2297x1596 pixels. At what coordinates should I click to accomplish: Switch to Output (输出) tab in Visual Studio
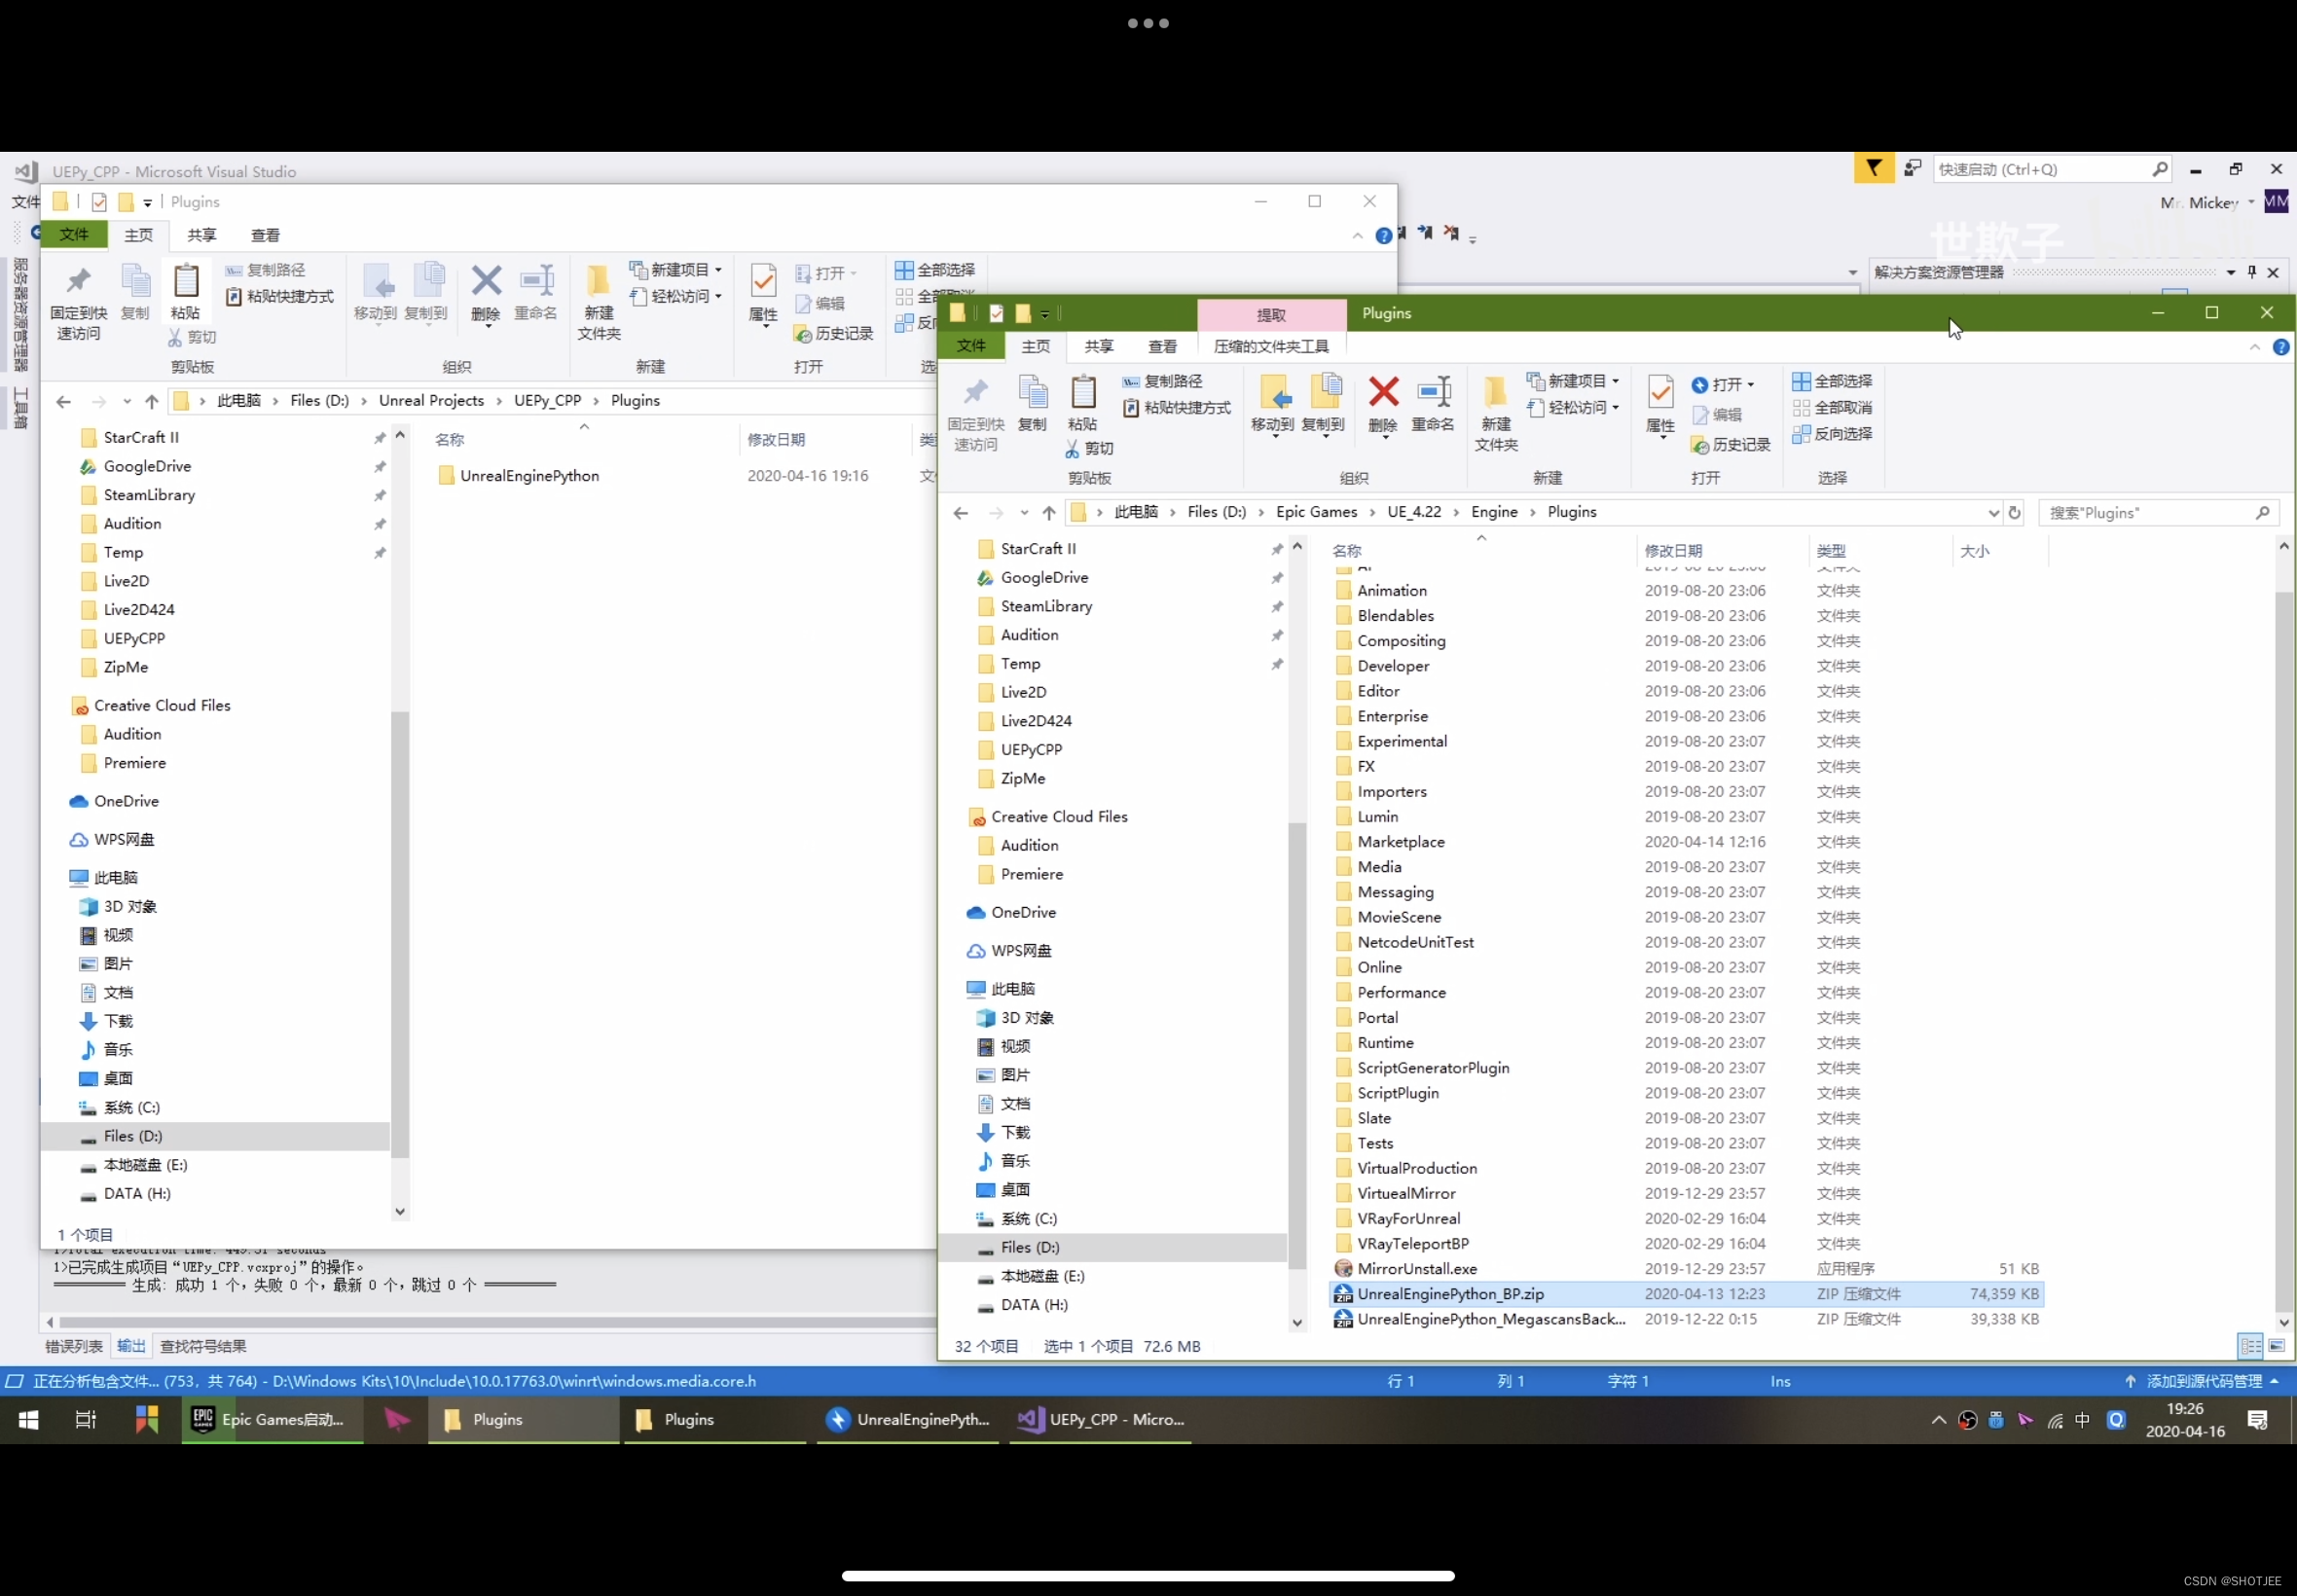[131, 1346]
